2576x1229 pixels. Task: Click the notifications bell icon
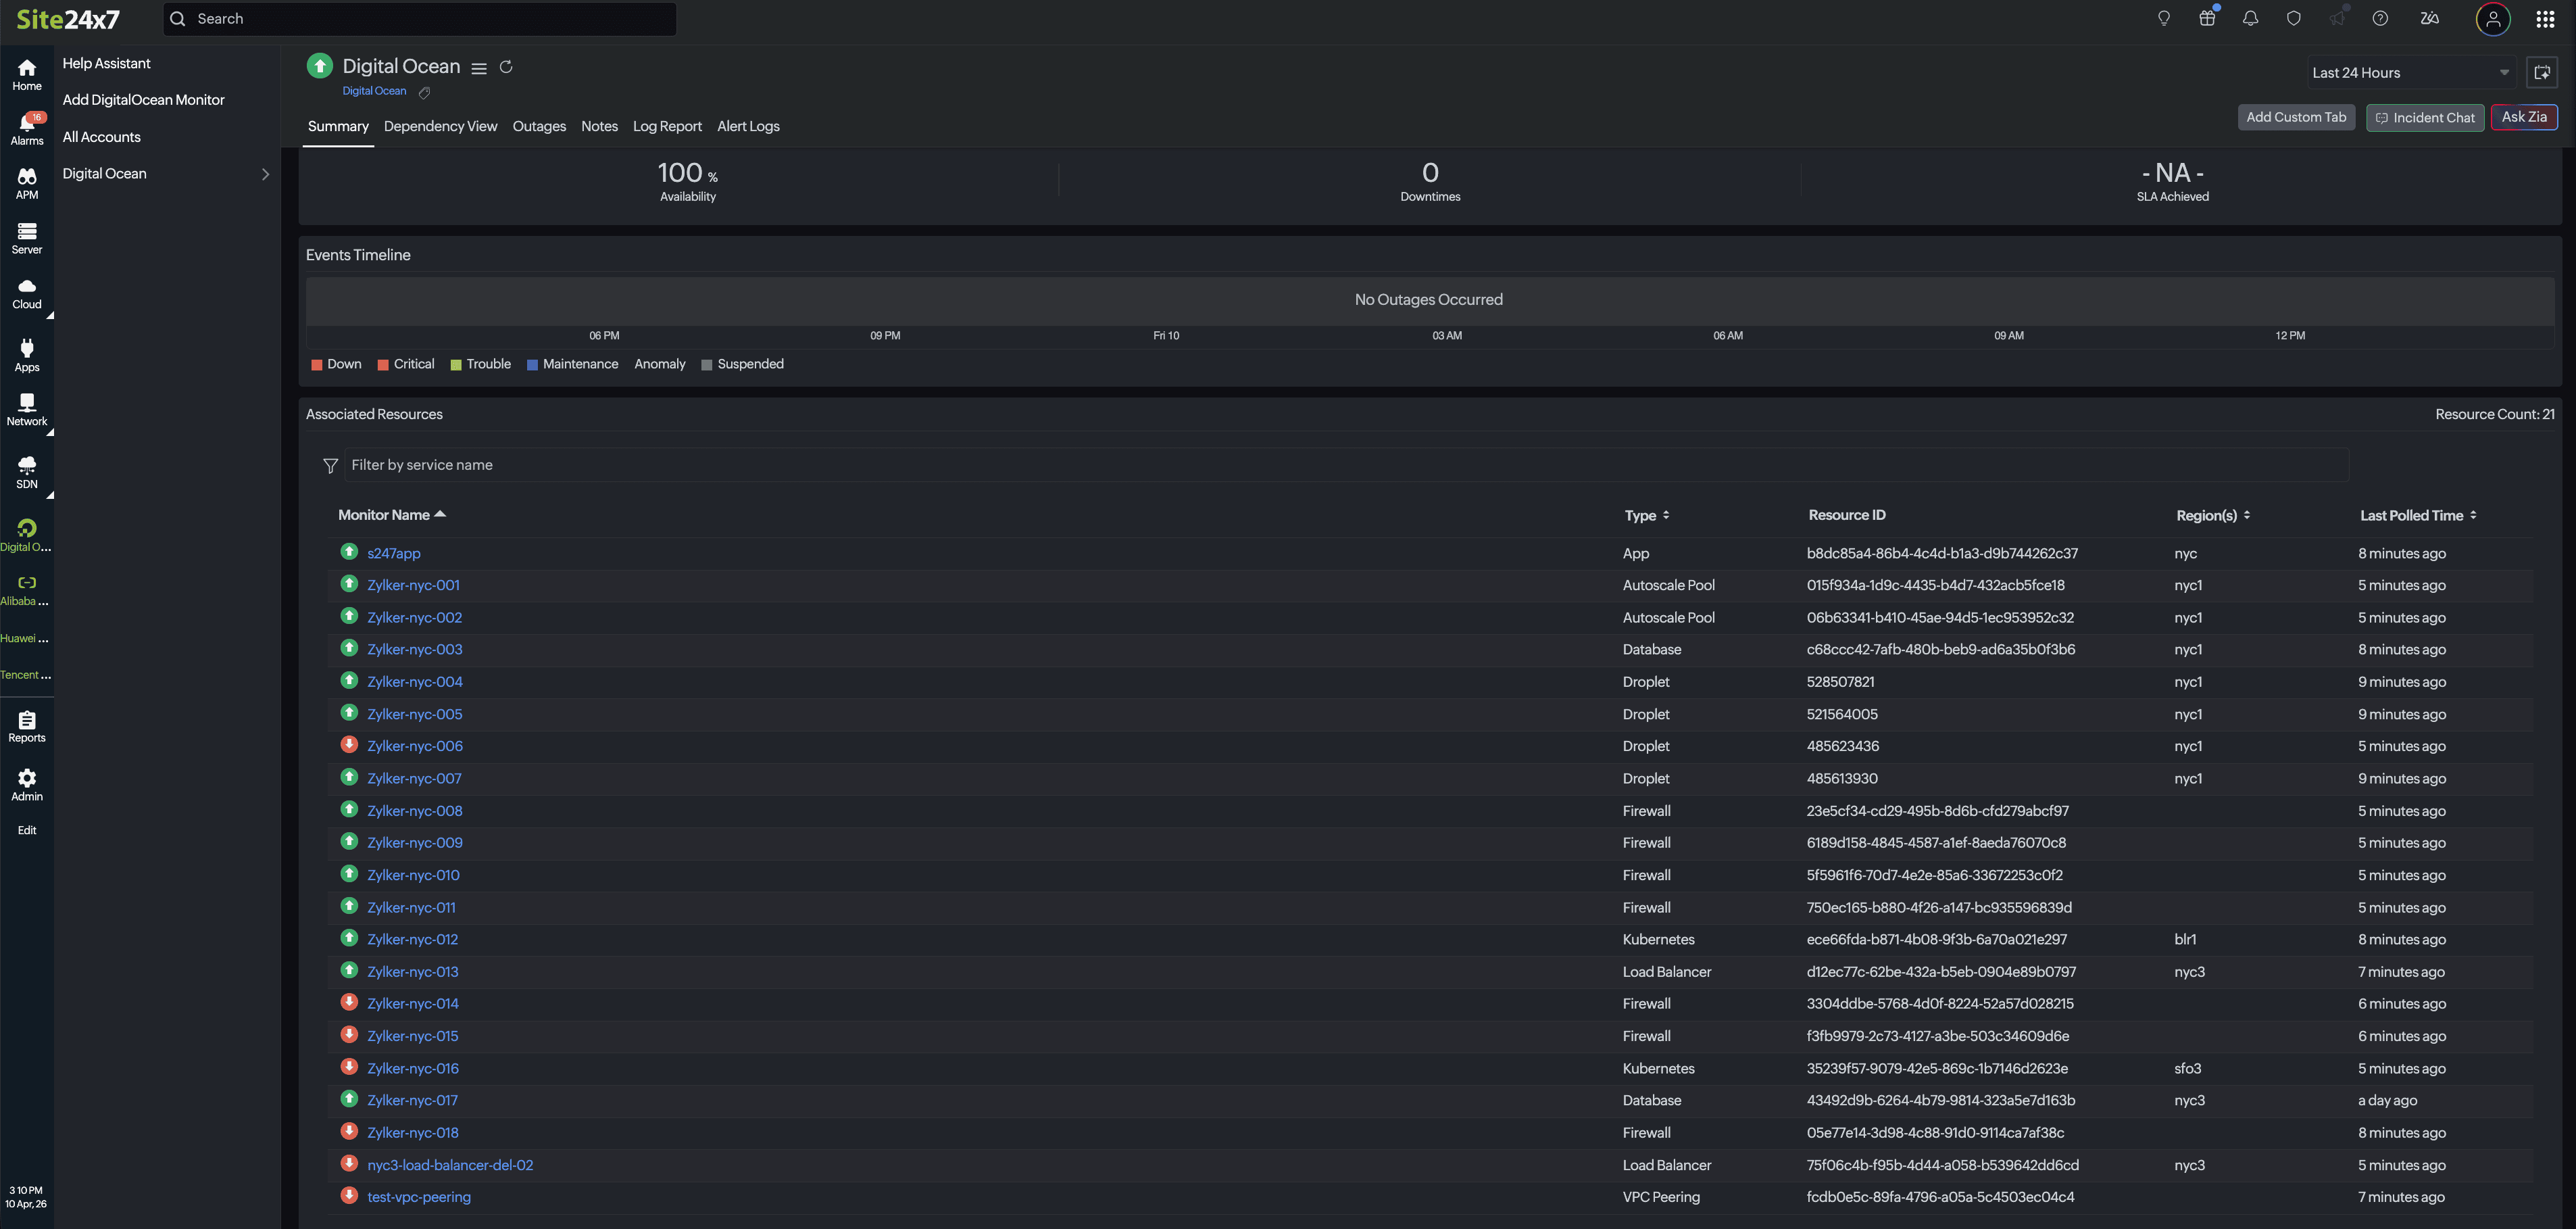coord(2250,18)
